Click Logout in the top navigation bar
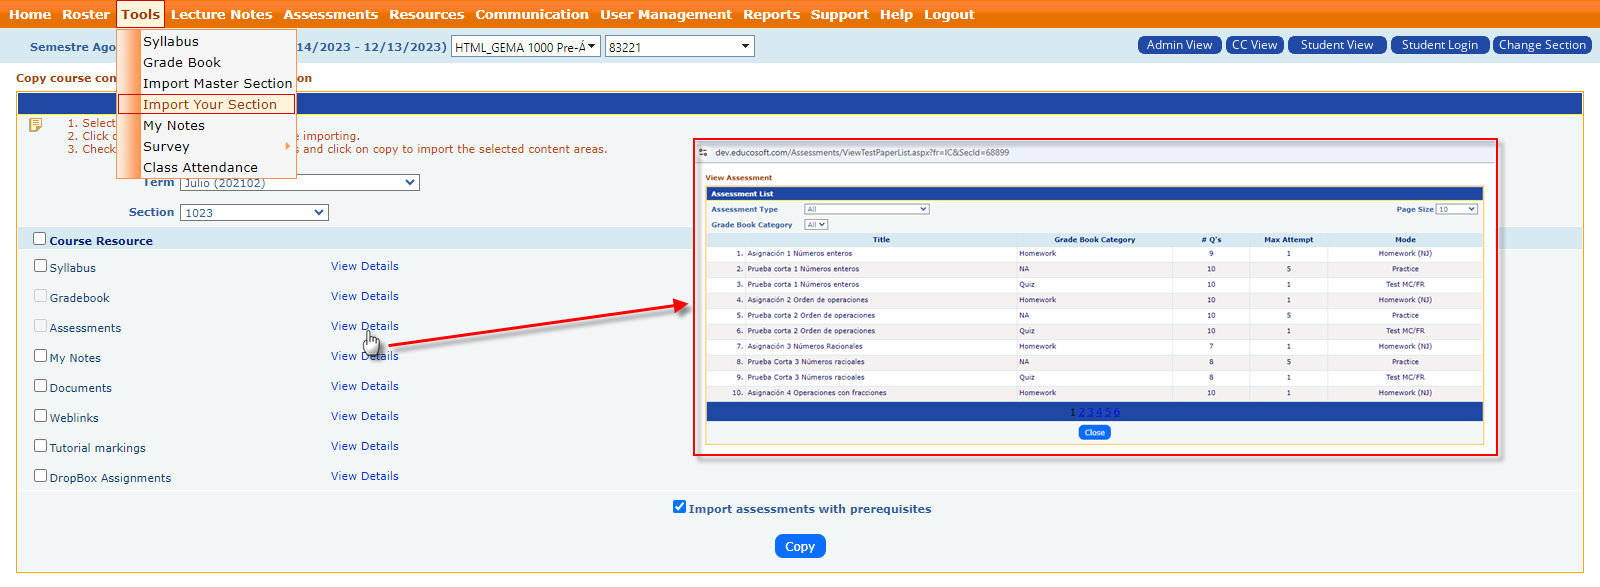Image resolution: width=1600 pixels, height=587 pixels. click(x=949, y=14)
